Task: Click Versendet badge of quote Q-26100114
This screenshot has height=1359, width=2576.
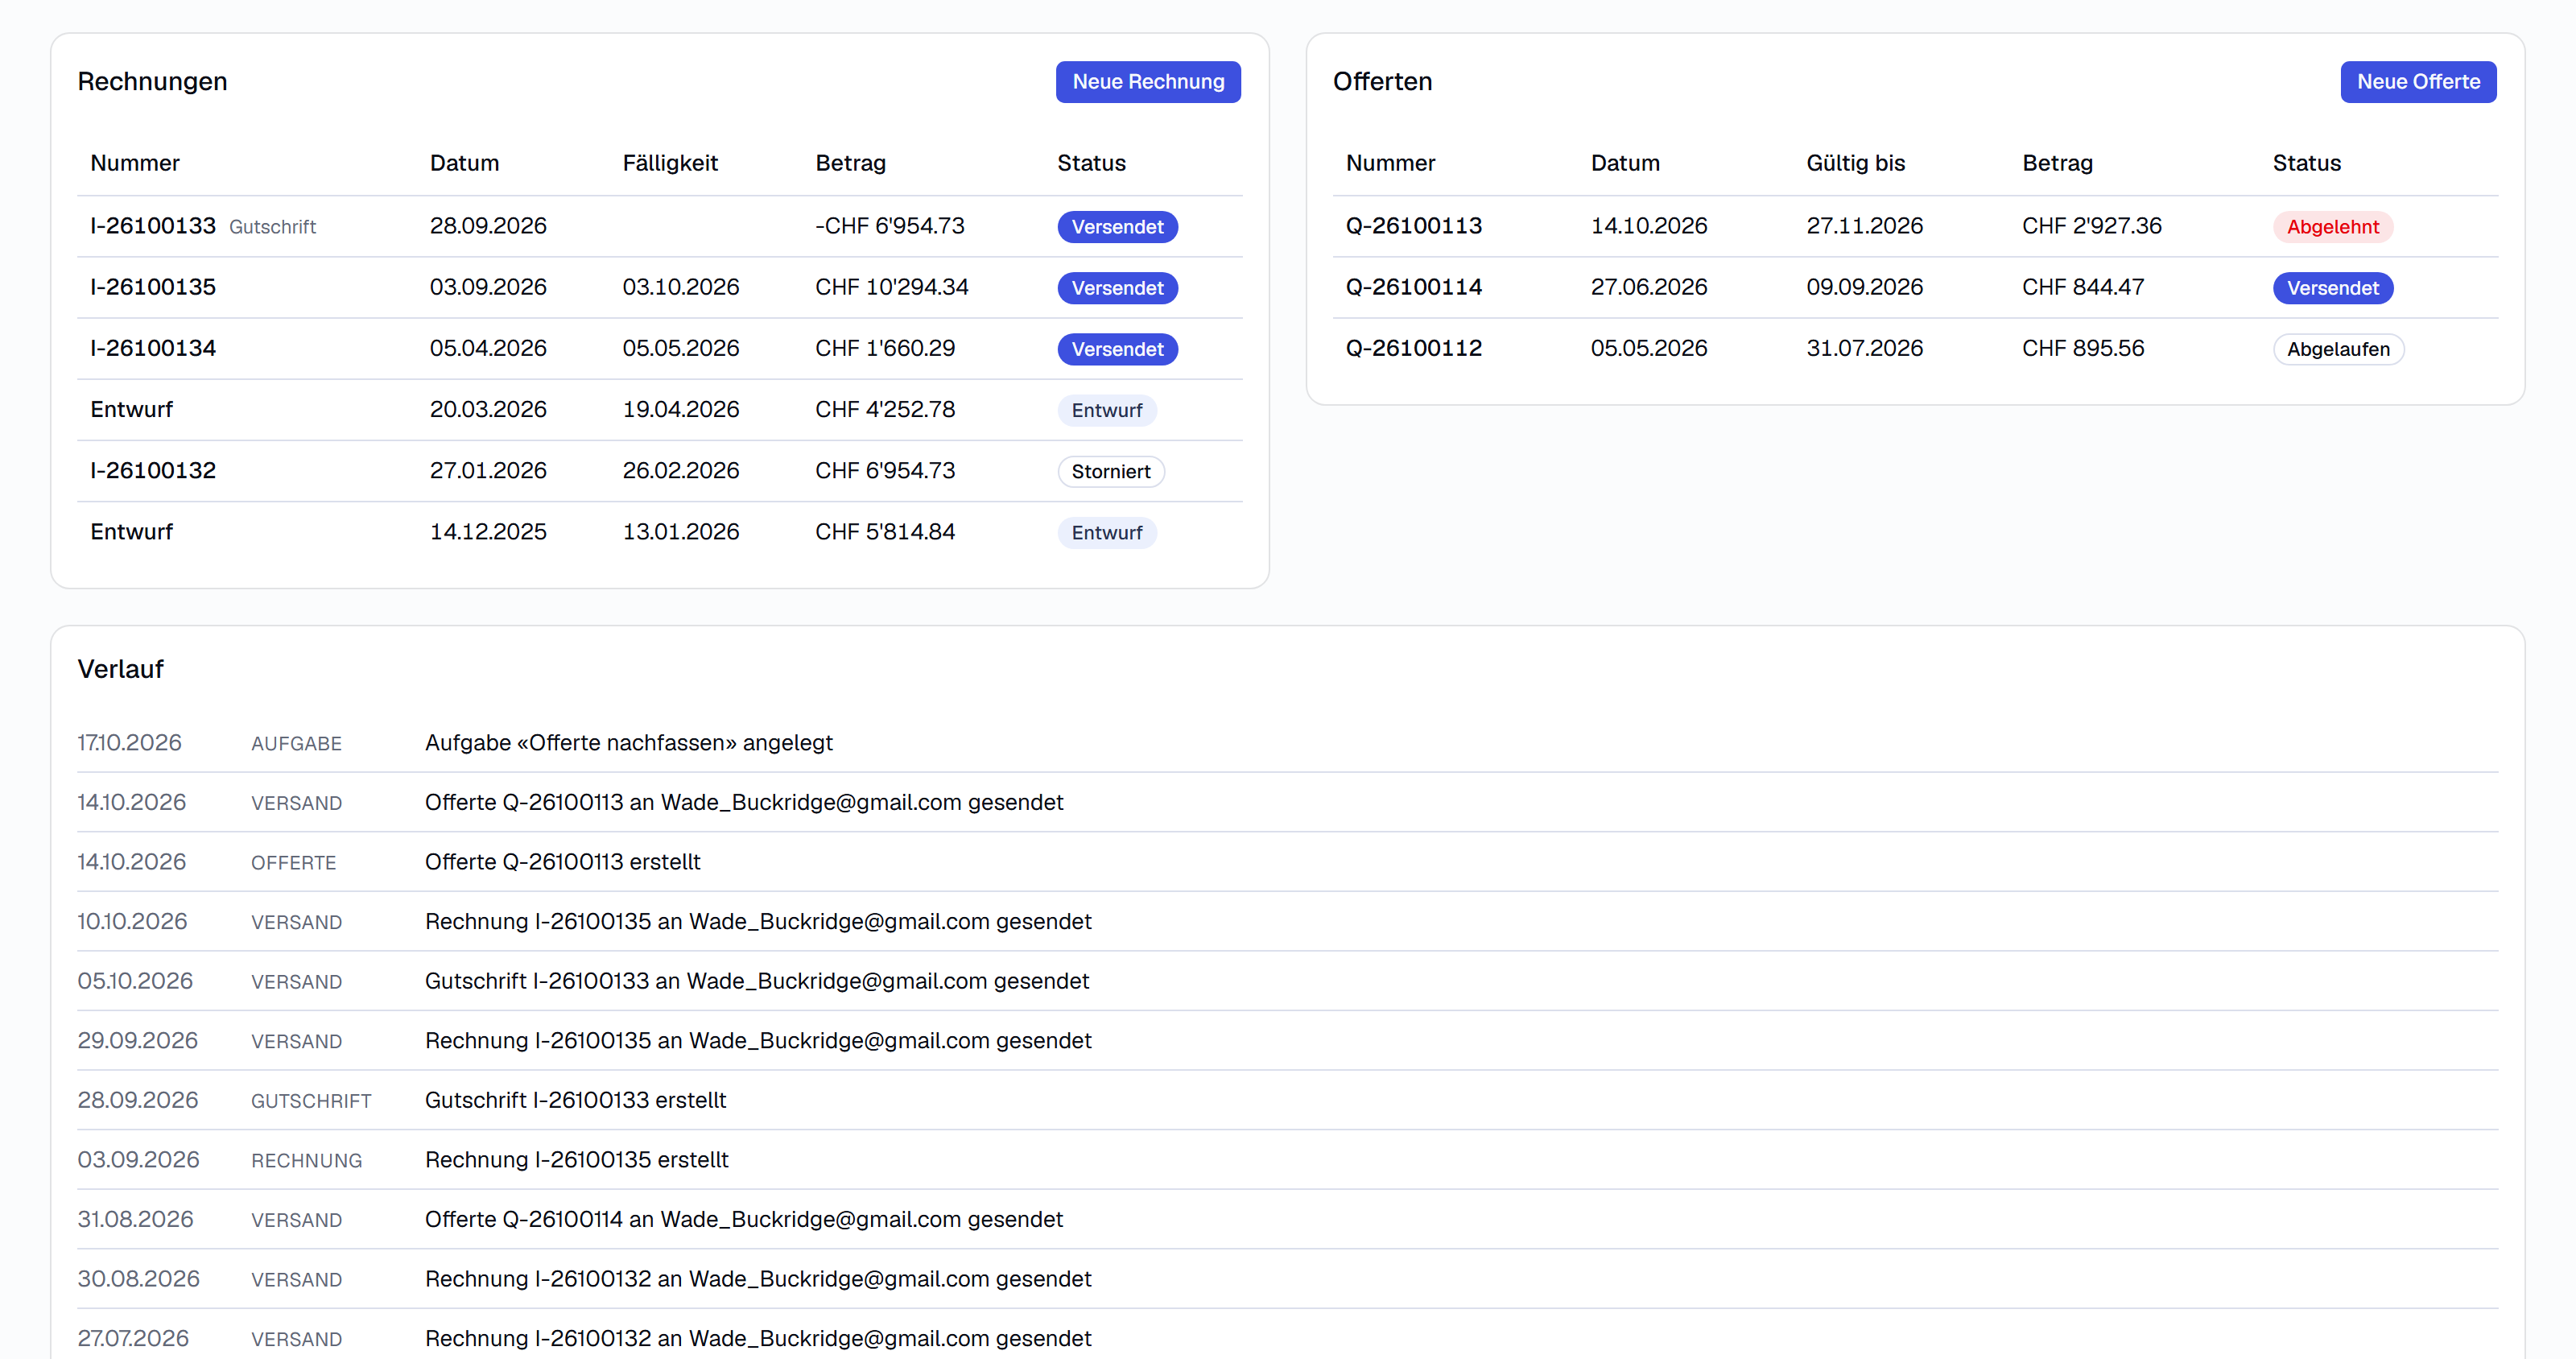Action: coord(2332,288)
